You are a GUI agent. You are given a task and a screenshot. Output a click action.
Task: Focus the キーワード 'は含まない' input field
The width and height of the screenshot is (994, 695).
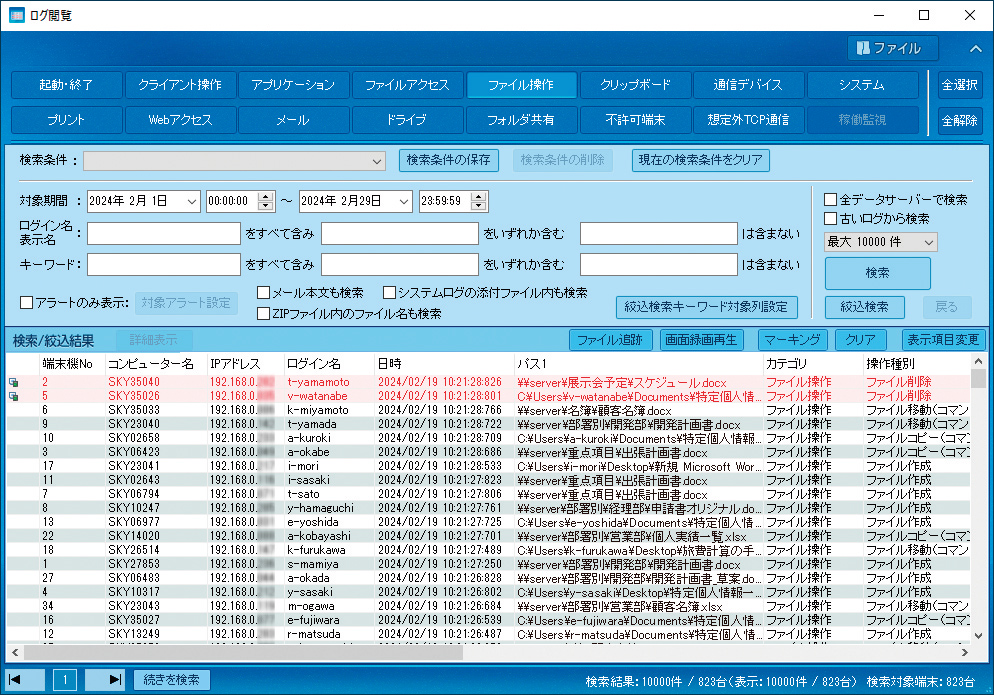click(659, 264)
